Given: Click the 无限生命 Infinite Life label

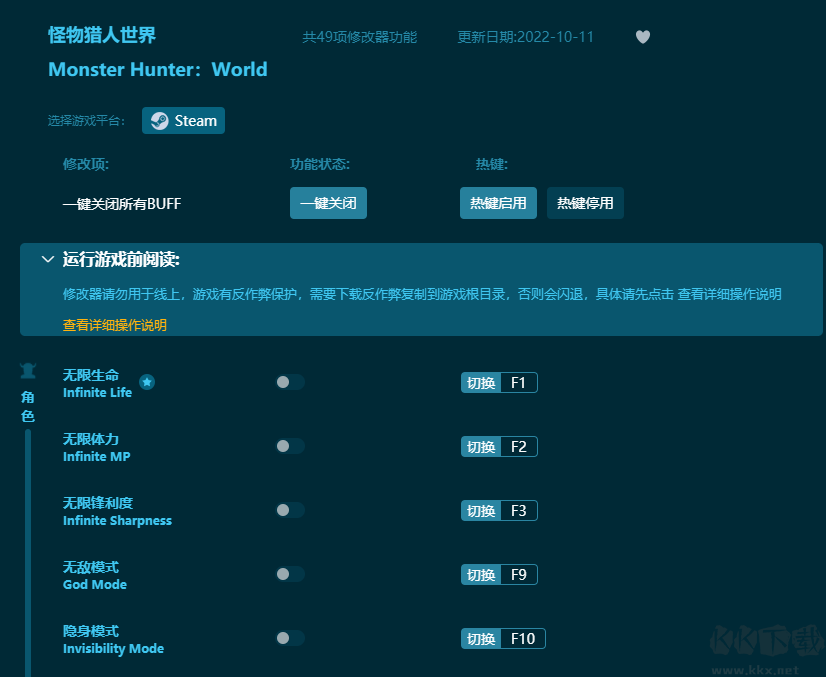Looking at the screenshot, I should point(97,383).
